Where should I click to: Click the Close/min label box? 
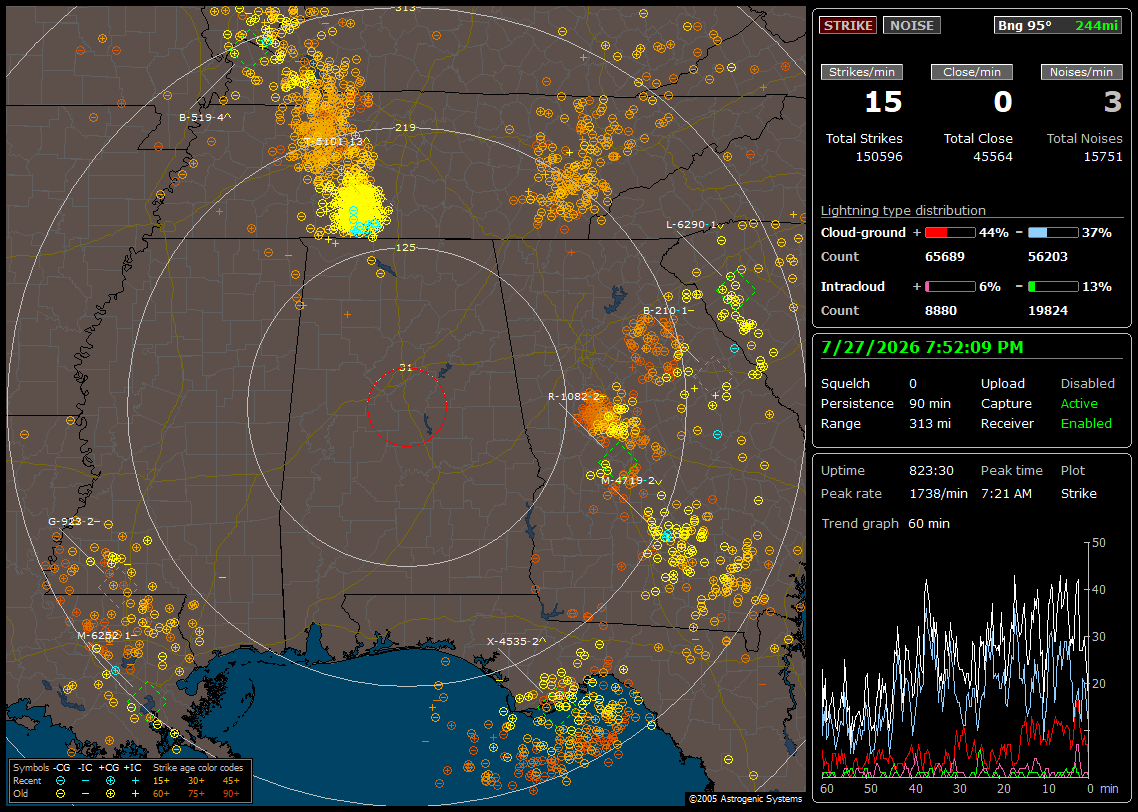[x=972, y=72]
